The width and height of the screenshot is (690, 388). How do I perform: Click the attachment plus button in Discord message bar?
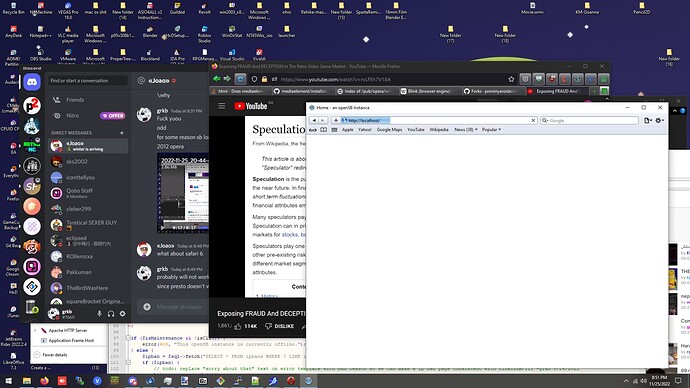click(x=147, y=307)
